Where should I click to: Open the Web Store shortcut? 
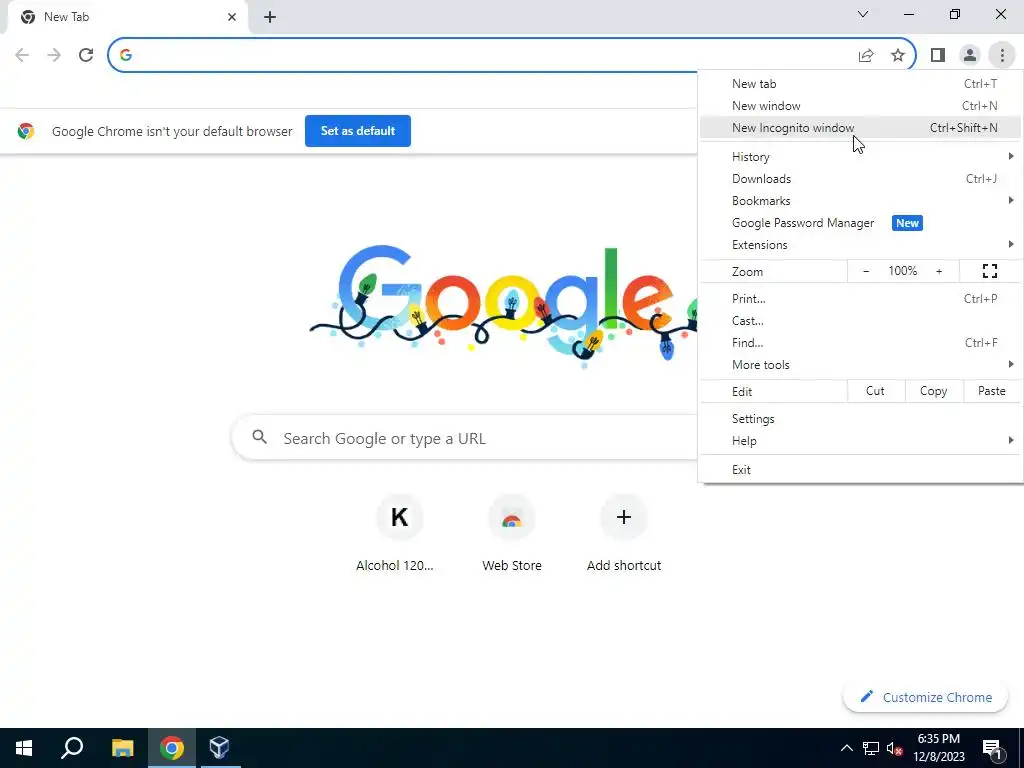[x=512, y=534]
